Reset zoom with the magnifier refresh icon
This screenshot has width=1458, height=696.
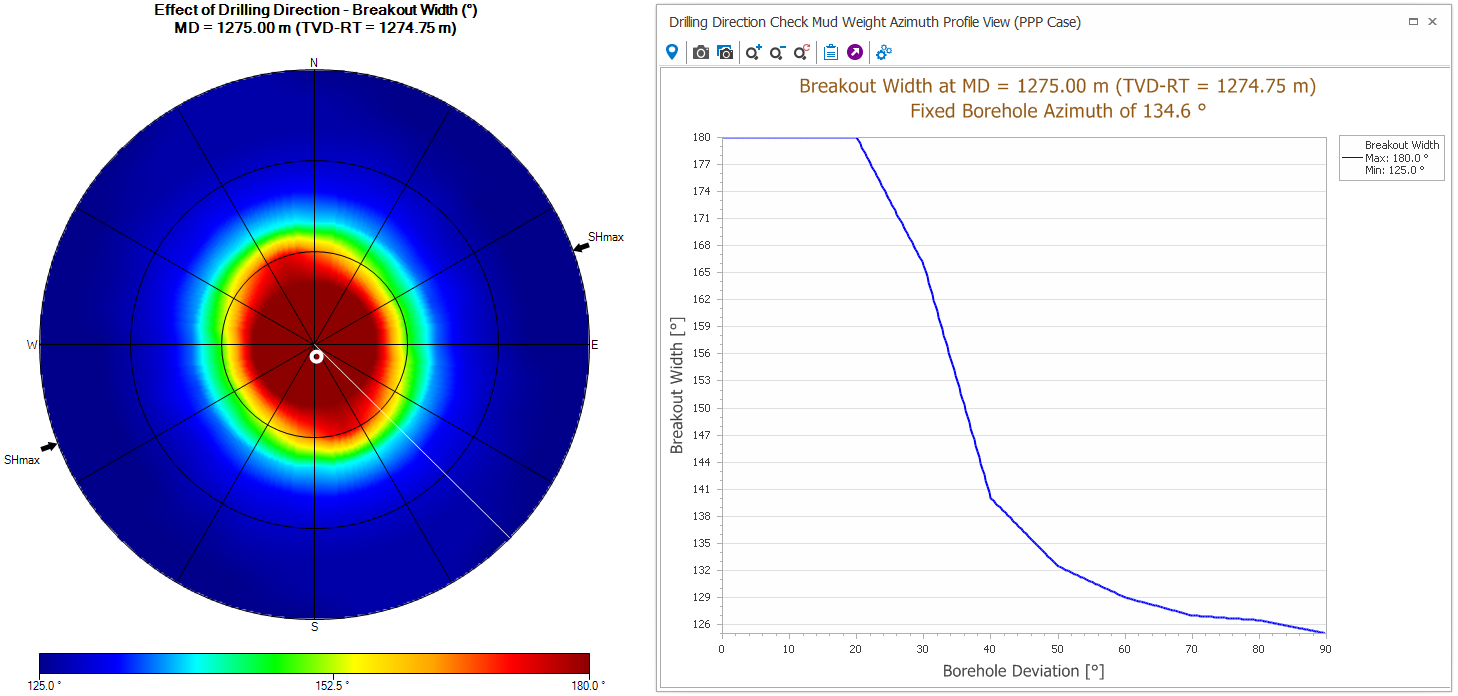click(801, 52)
